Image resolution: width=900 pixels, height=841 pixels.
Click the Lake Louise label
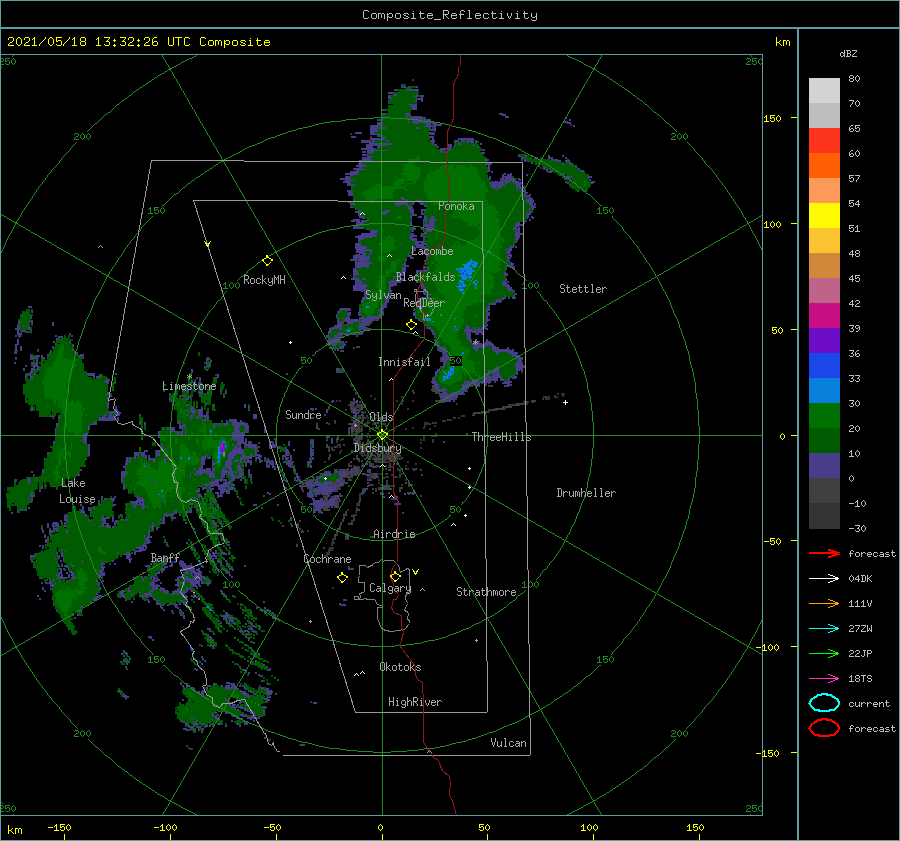[77, 491]
